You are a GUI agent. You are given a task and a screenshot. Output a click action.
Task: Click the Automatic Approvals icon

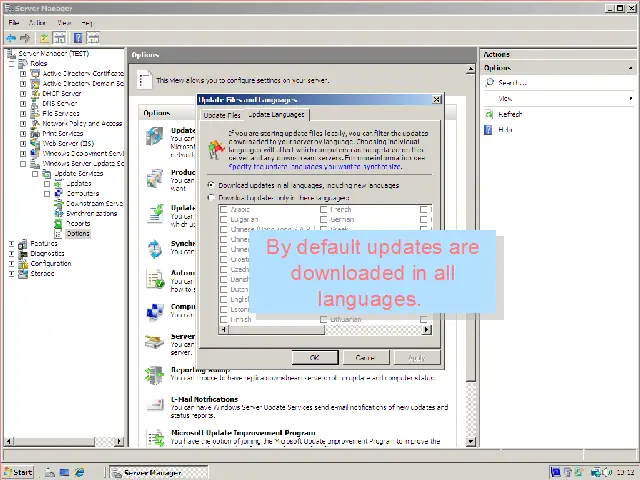click(x=155, y=280)
